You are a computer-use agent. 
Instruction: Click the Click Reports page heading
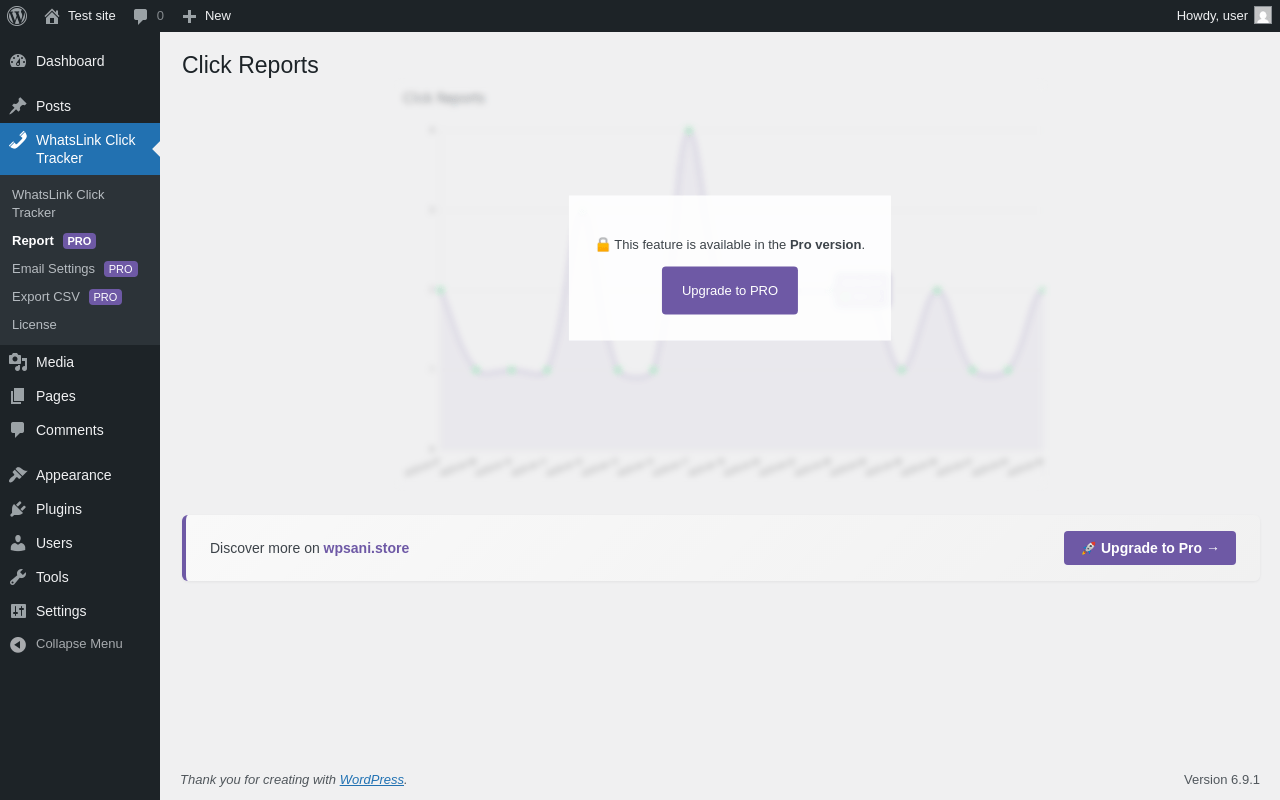click(x=250, y=65)
